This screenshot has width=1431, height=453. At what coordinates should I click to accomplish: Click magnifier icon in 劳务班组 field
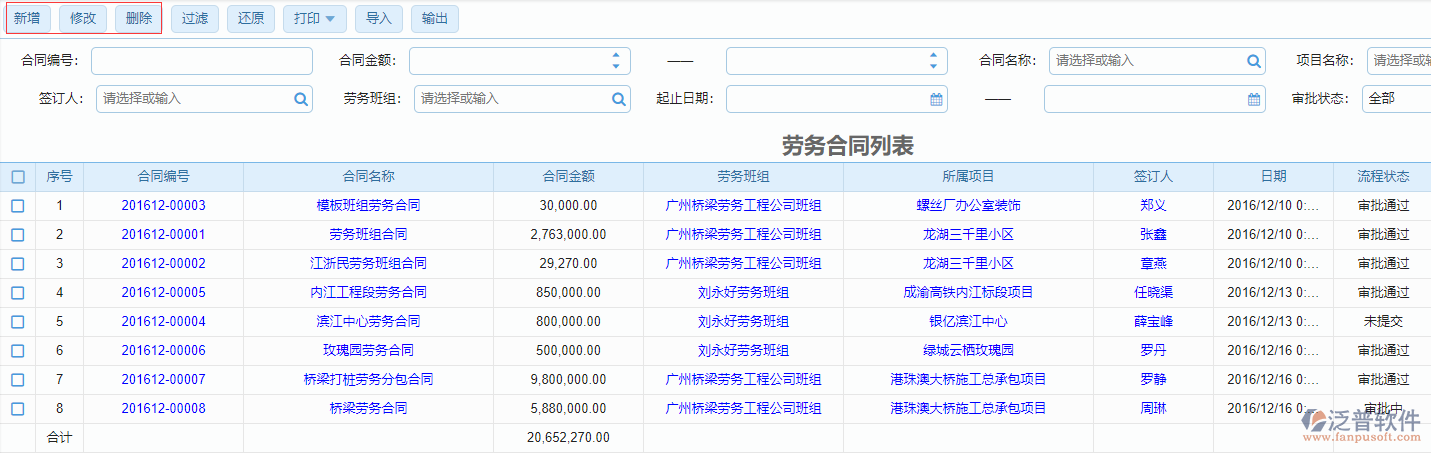tap(619, 99)
